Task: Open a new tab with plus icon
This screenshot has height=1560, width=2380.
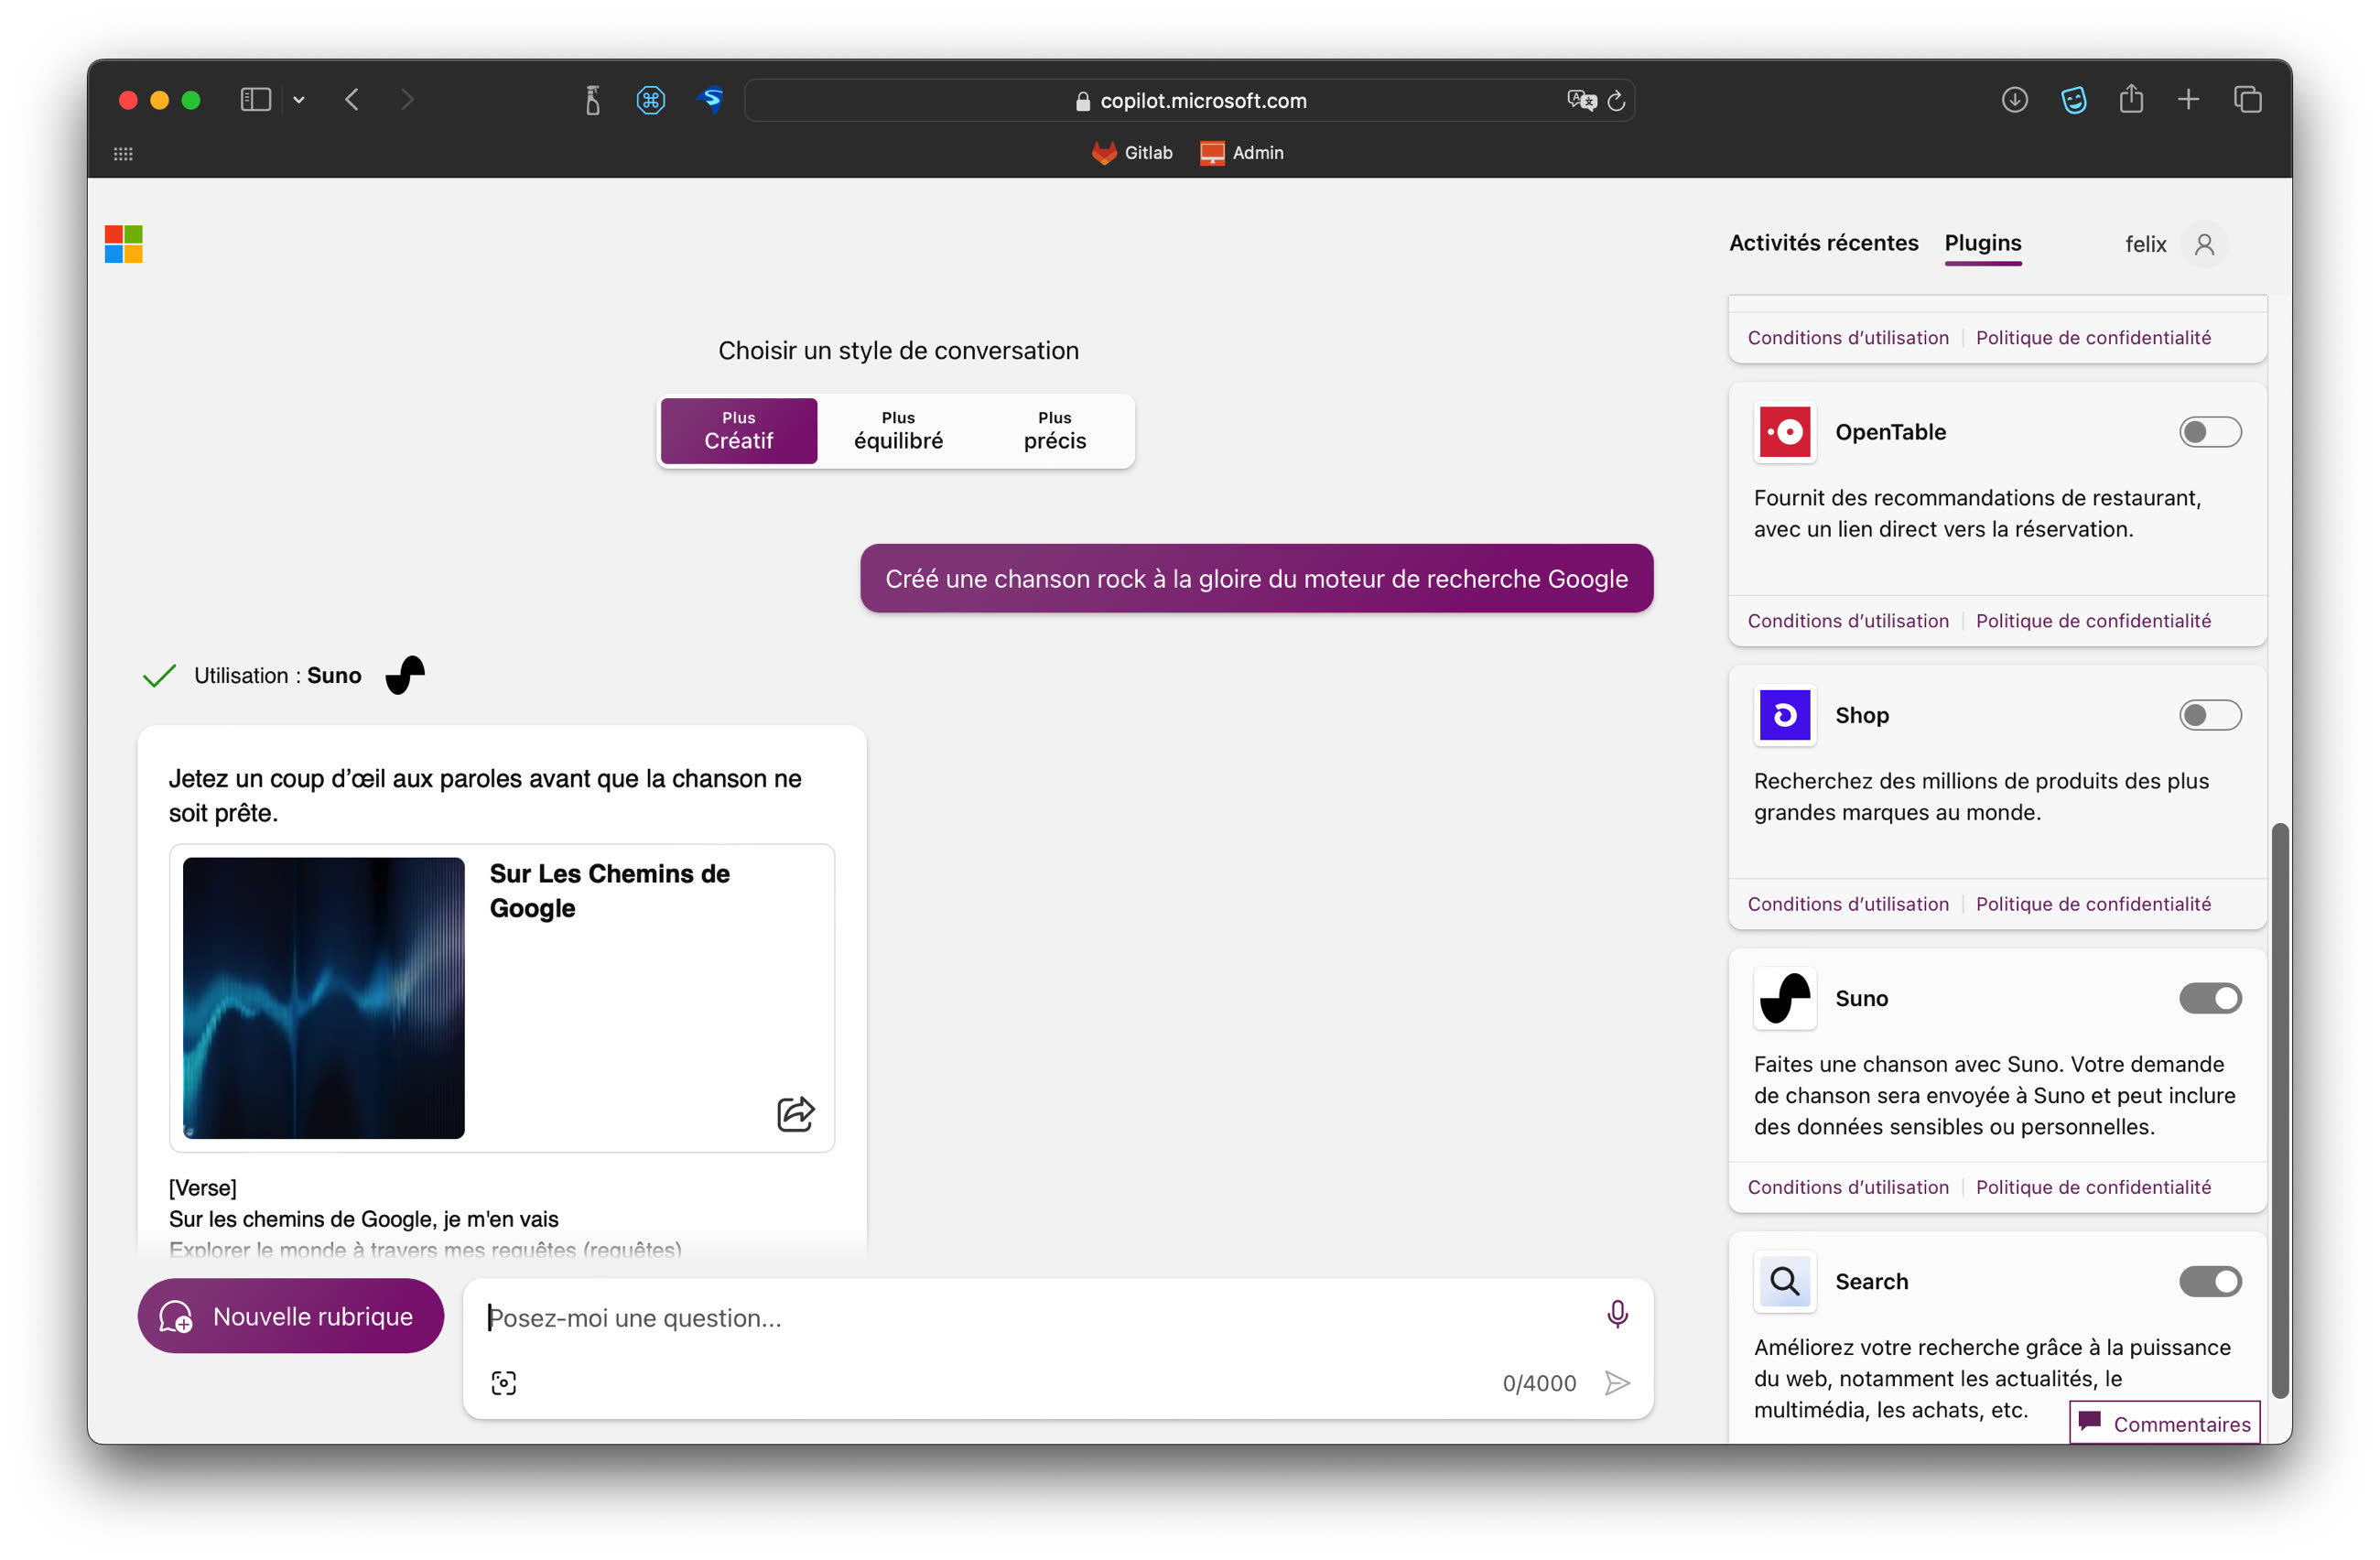Action: coord(2188,100)
